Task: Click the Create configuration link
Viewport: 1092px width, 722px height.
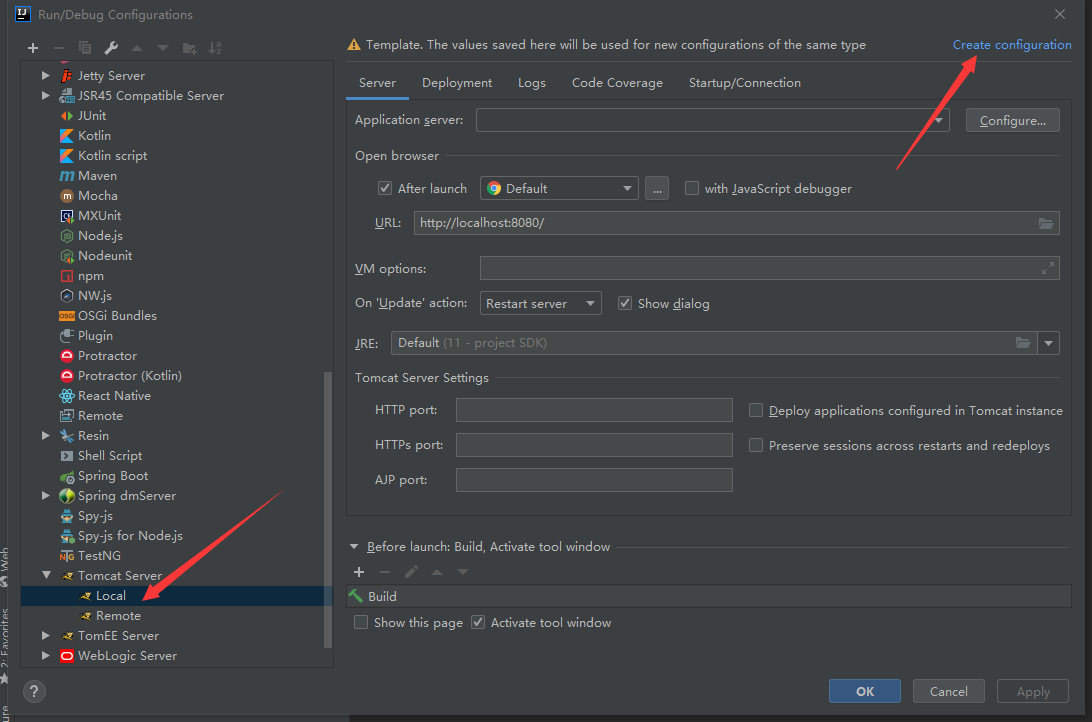Action: click(1012, 44)
